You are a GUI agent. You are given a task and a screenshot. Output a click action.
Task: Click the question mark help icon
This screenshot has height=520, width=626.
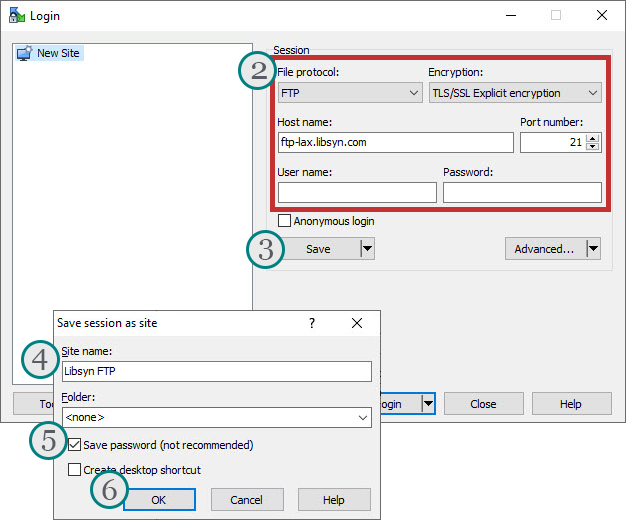point(312,323)
